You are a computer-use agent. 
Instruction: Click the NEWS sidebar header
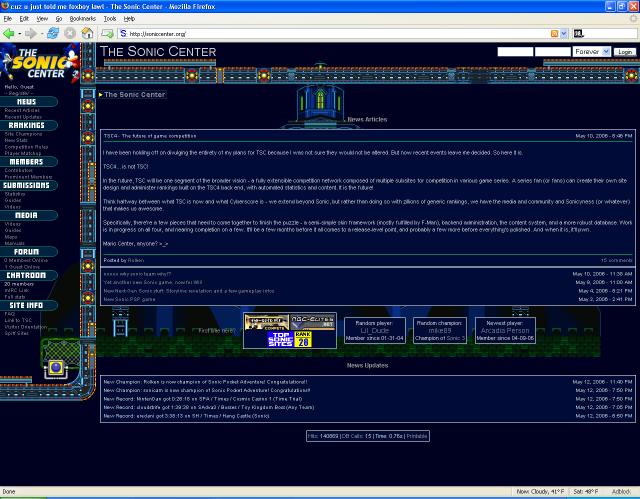tap(27, 102)
